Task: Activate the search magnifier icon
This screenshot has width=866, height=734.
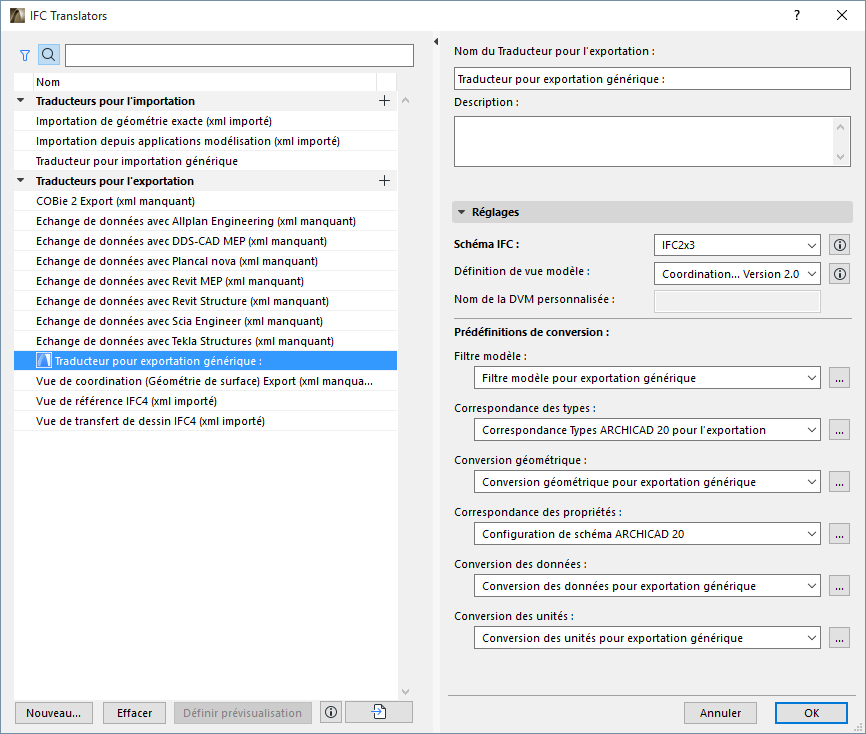Action: pos(48,55)
